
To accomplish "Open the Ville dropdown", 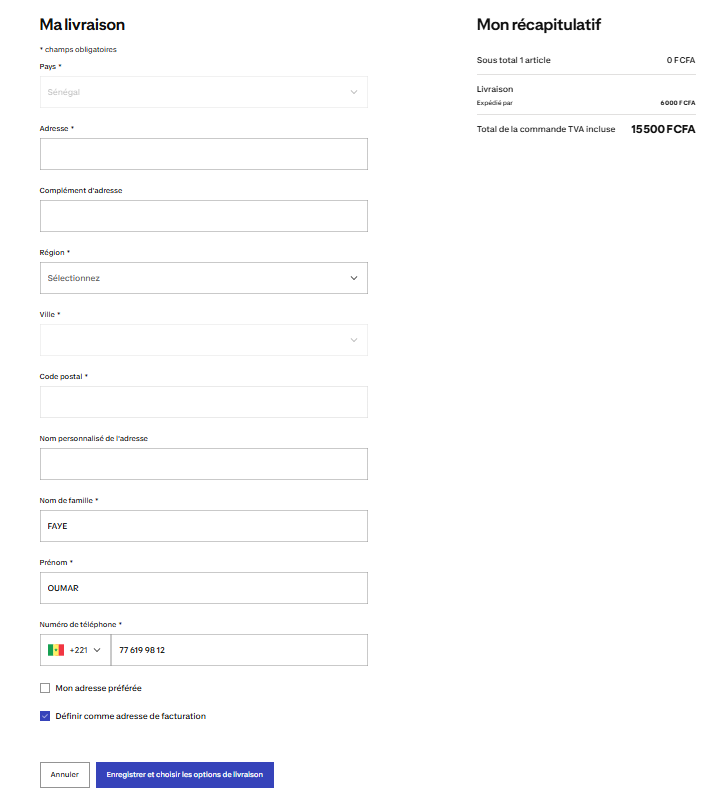I will tap(204, 340).
